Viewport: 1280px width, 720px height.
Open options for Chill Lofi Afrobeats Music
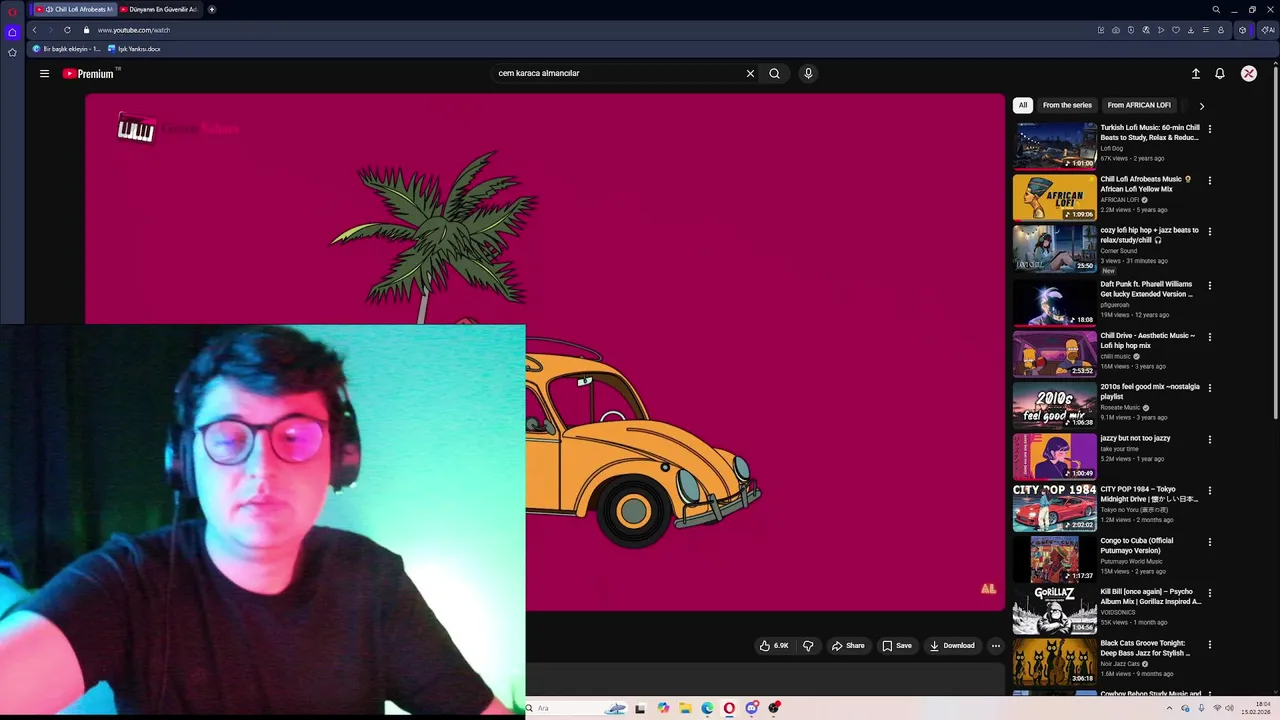[x=1209, y=181]
